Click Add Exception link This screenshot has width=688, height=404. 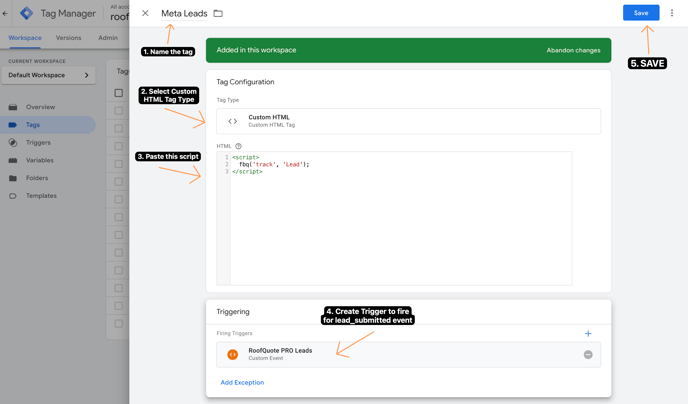242,383
